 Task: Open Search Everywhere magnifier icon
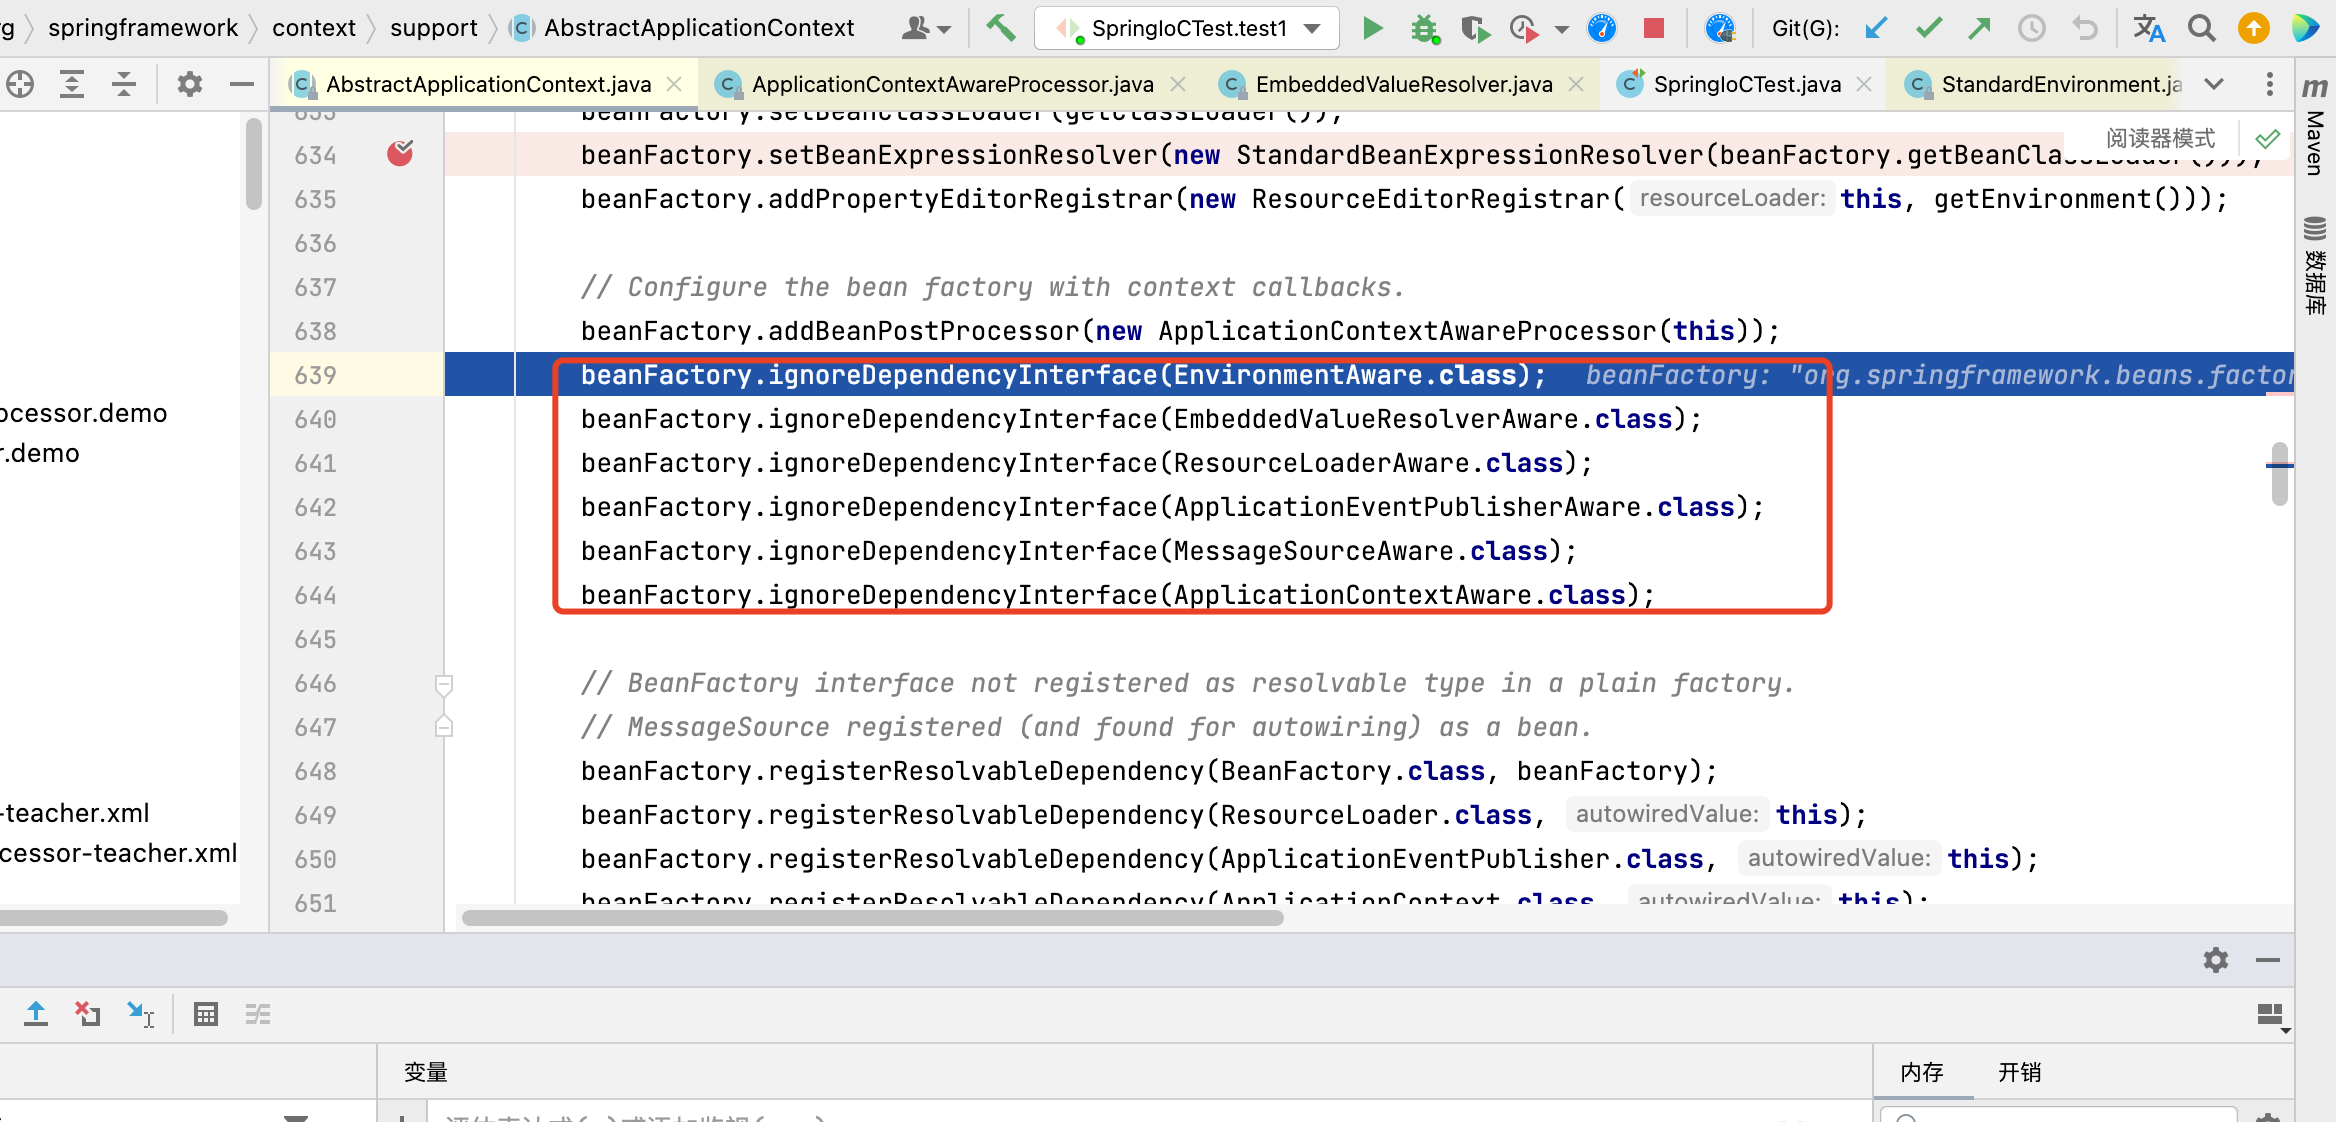click(2201, 28)
